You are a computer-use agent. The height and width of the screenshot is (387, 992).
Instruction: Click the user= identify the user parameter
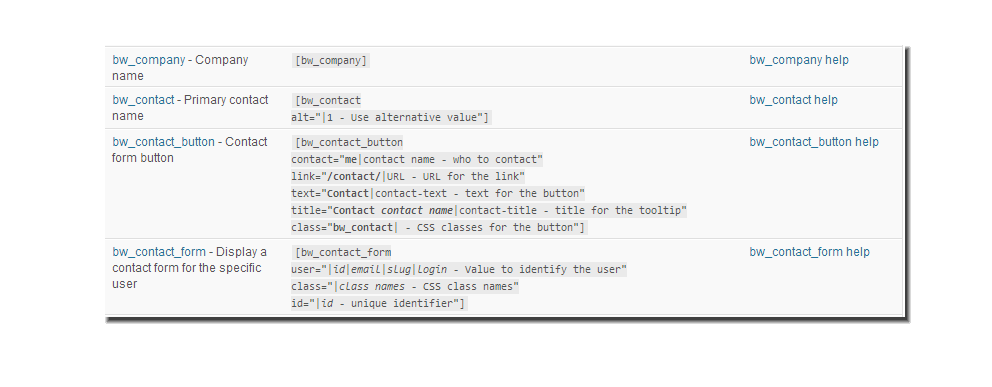(459, 270)
